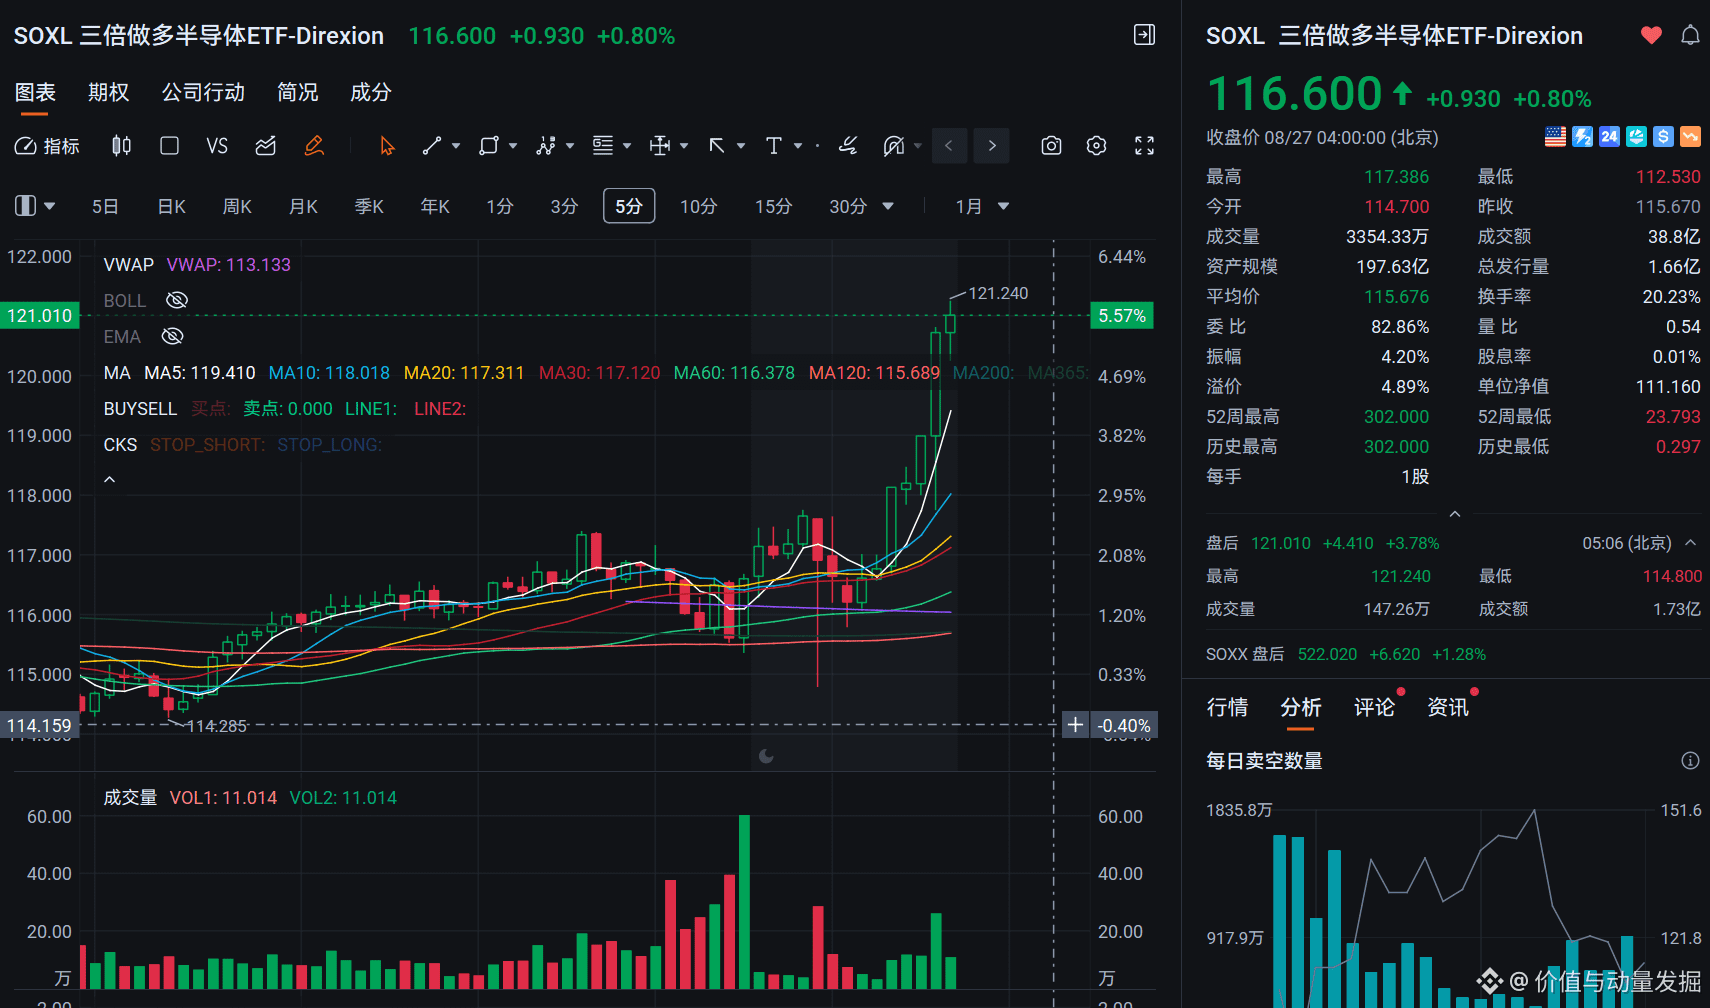
Task: Open the 评论 tab
Action: coord(1374,707)
